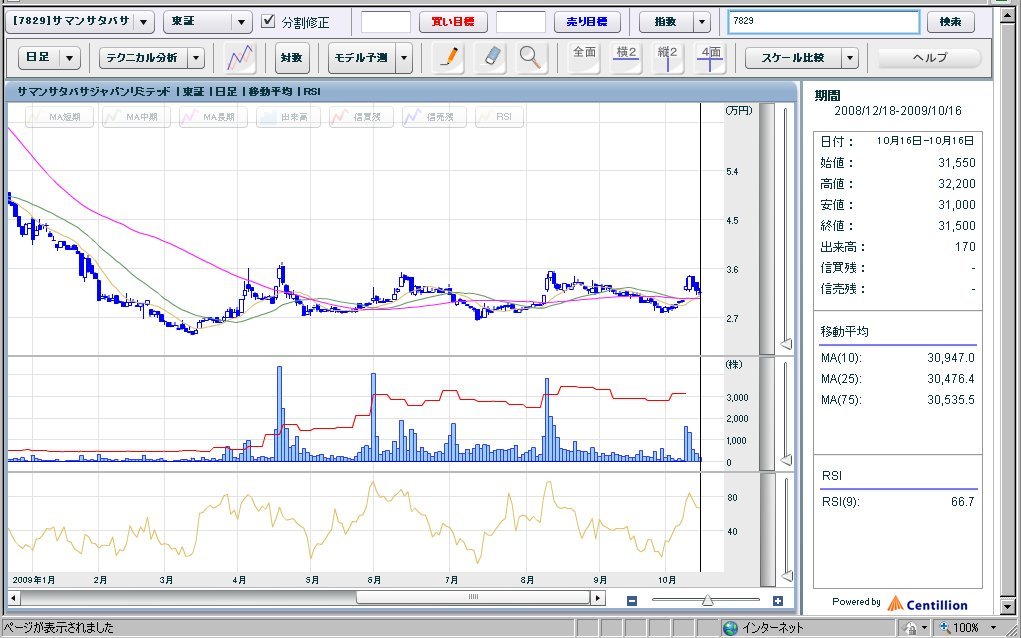This screenshot has width=1021, height=638.
Task: Click the ヘルプ help button
Action: pos(930,58)
